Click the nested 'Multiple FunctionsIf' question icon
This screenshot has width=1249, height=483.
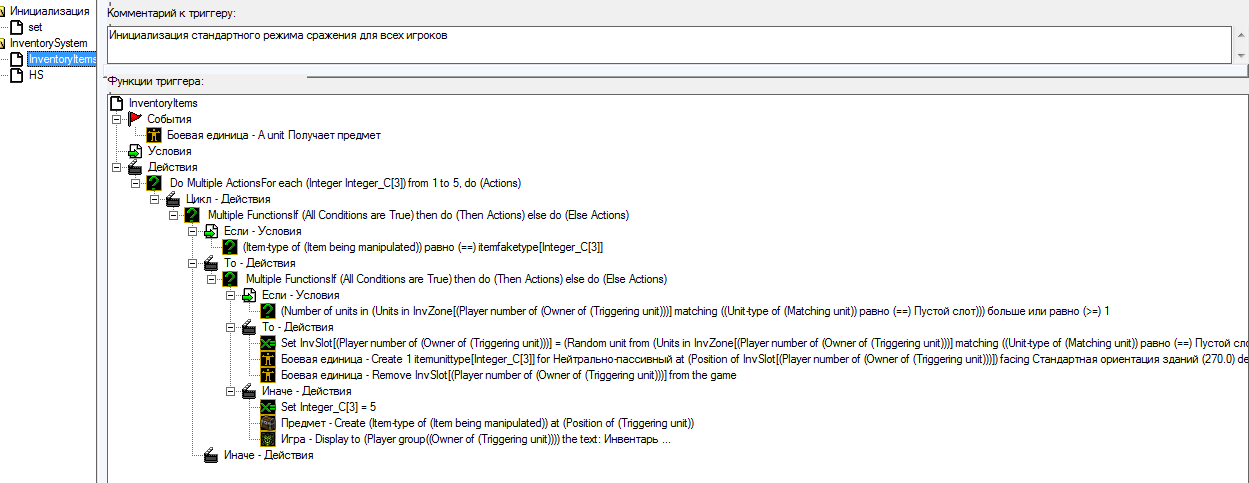[231, 279]
